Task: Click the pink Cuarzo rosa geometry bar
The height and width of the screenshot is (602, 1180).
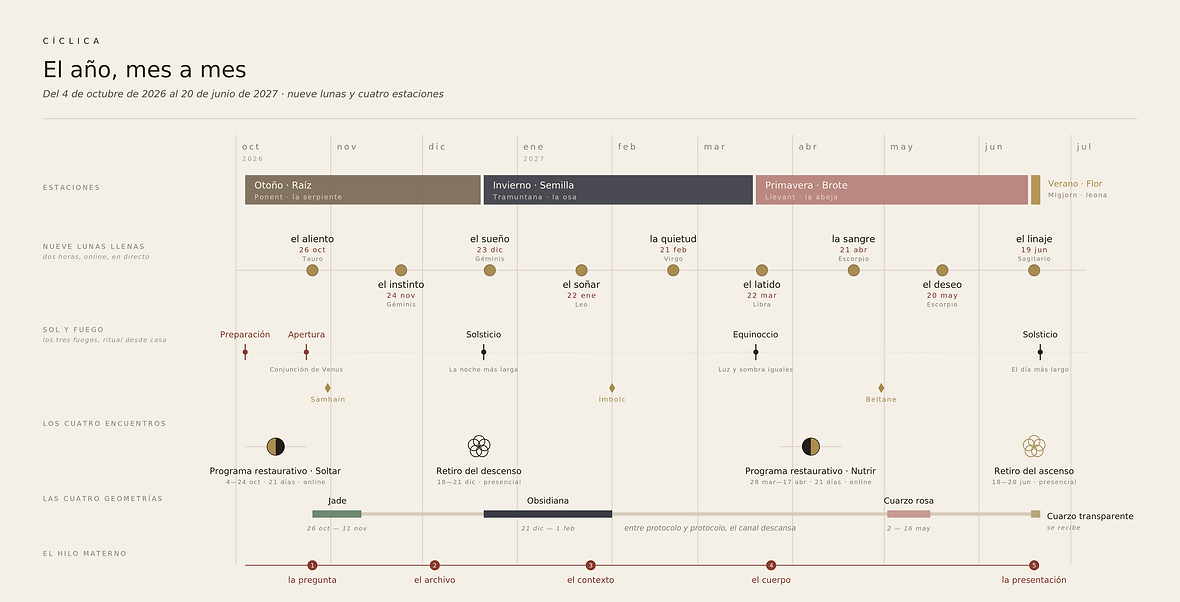Action: point(908,514)
